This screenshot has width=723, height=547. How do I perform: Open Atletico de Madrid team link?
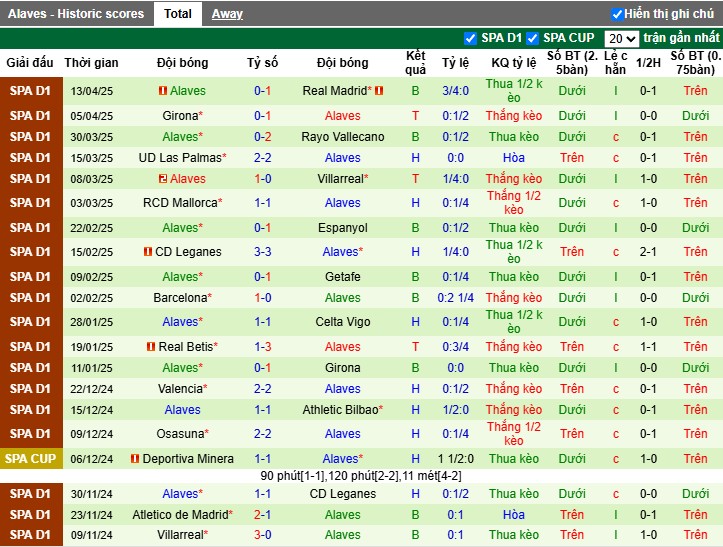point(182,515)
